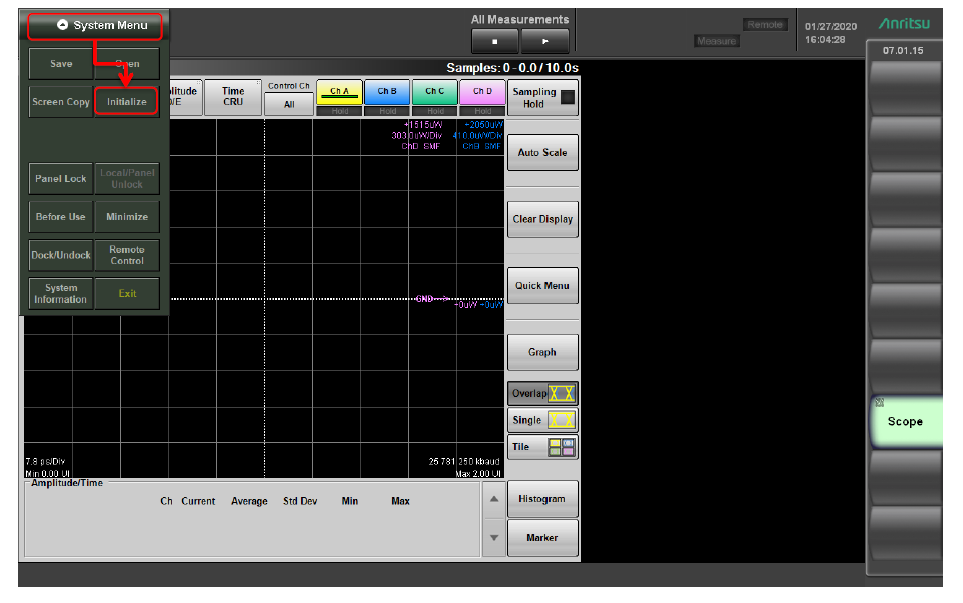Select the Overlap display mode icon
The width and height of the screenshot is (963, 603).
pos(562,394)
